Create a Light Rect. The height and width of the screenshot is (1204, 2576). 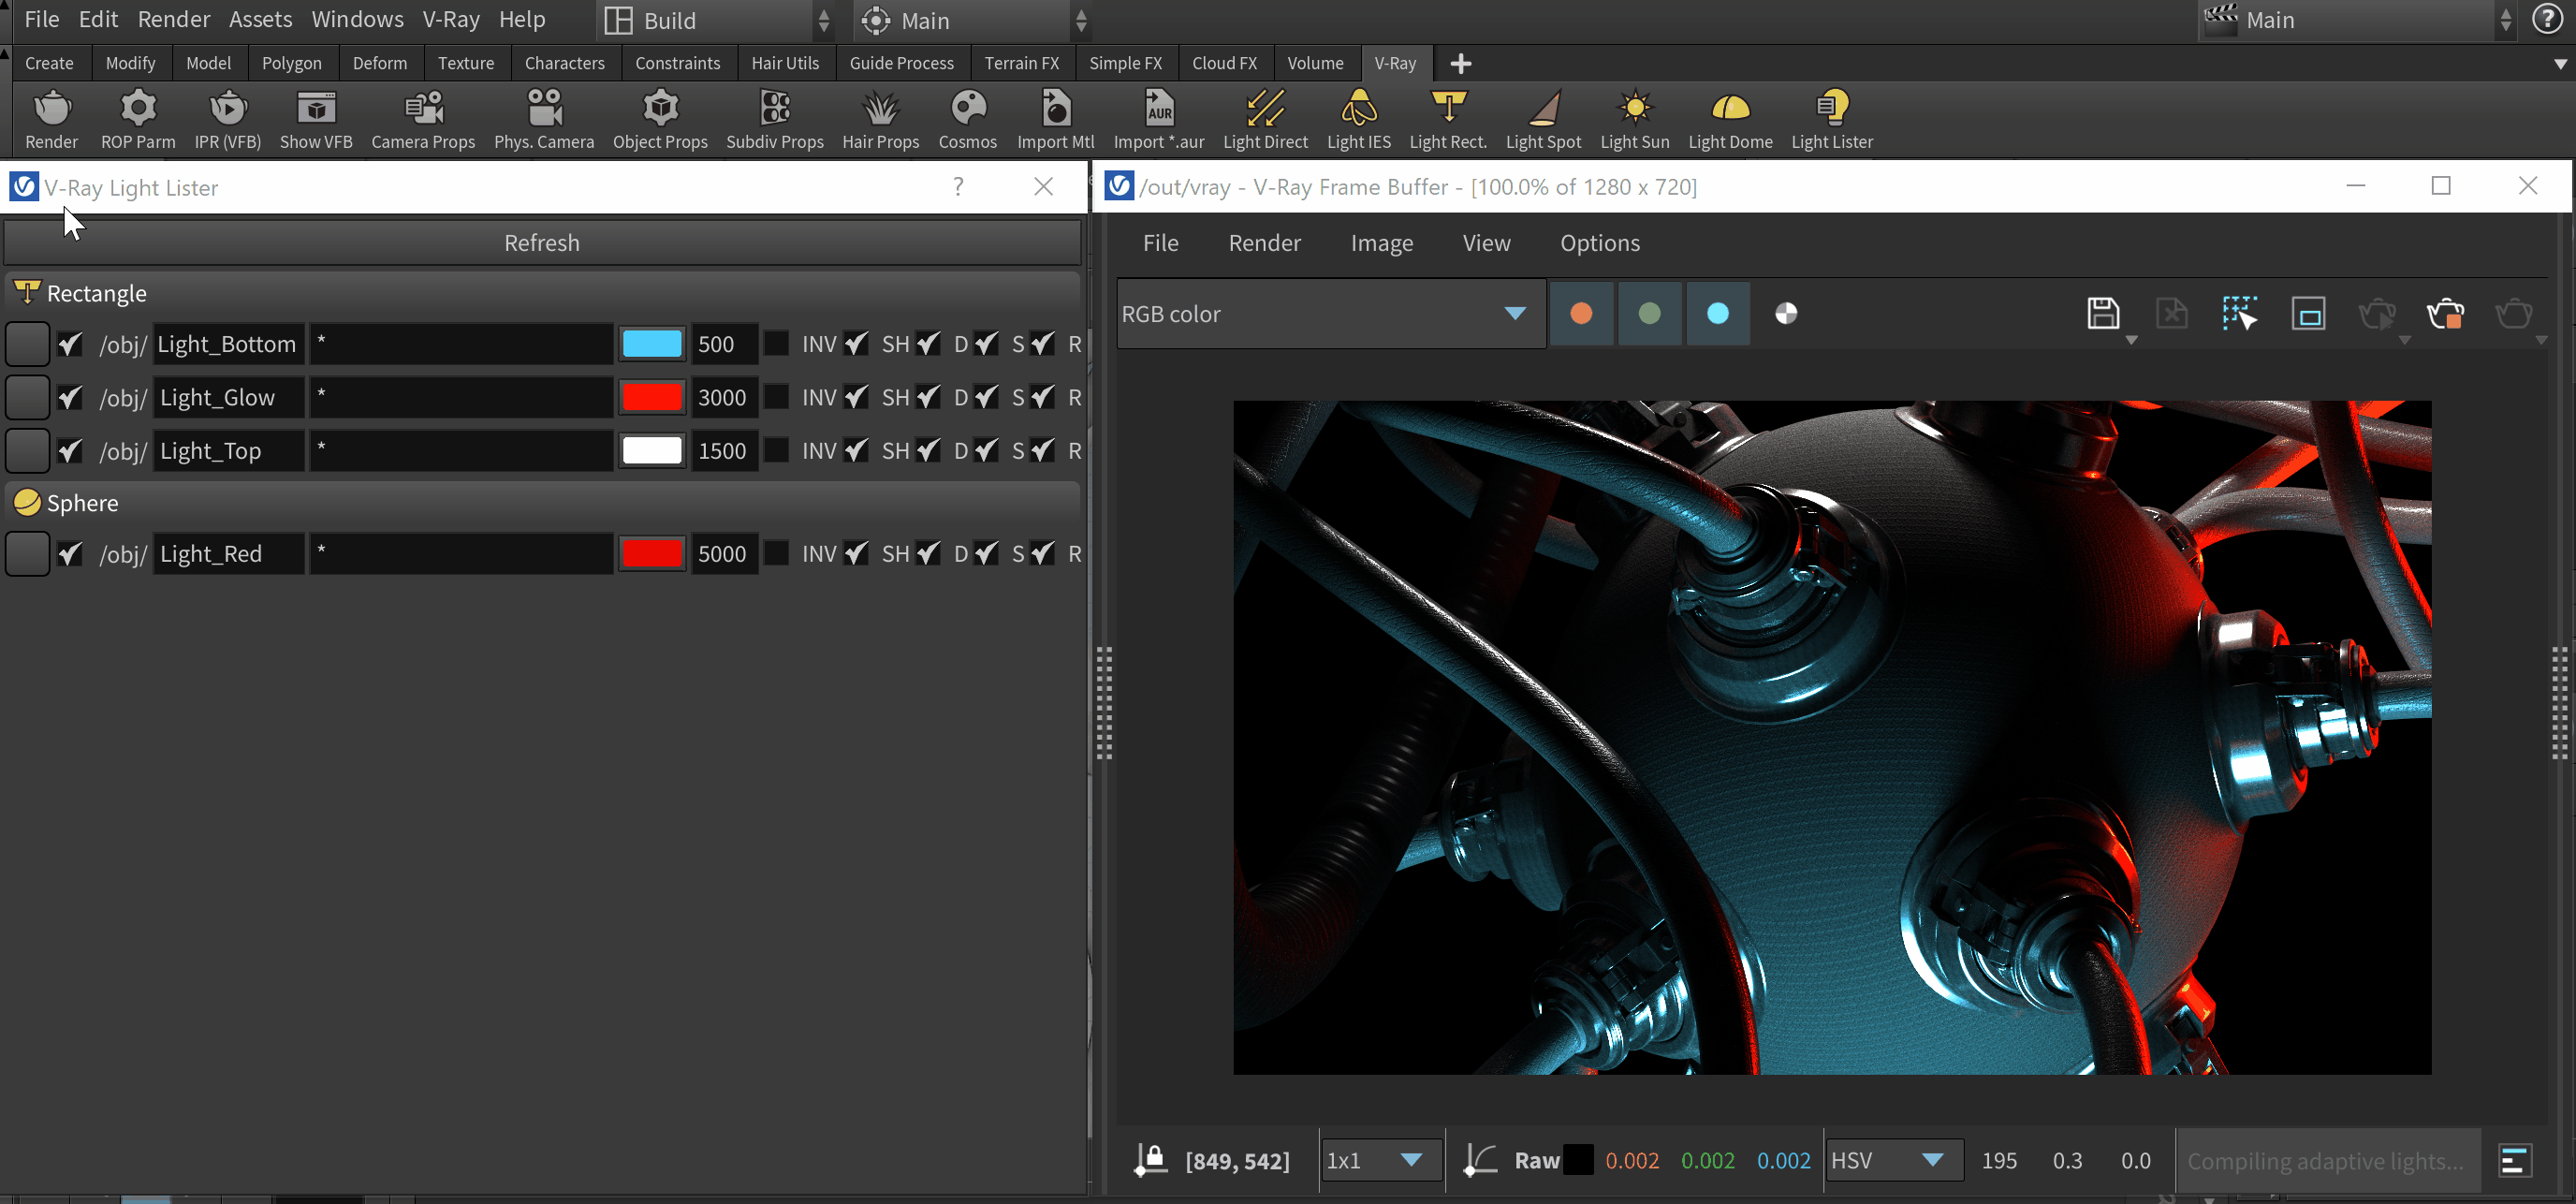coord(1448,119)
